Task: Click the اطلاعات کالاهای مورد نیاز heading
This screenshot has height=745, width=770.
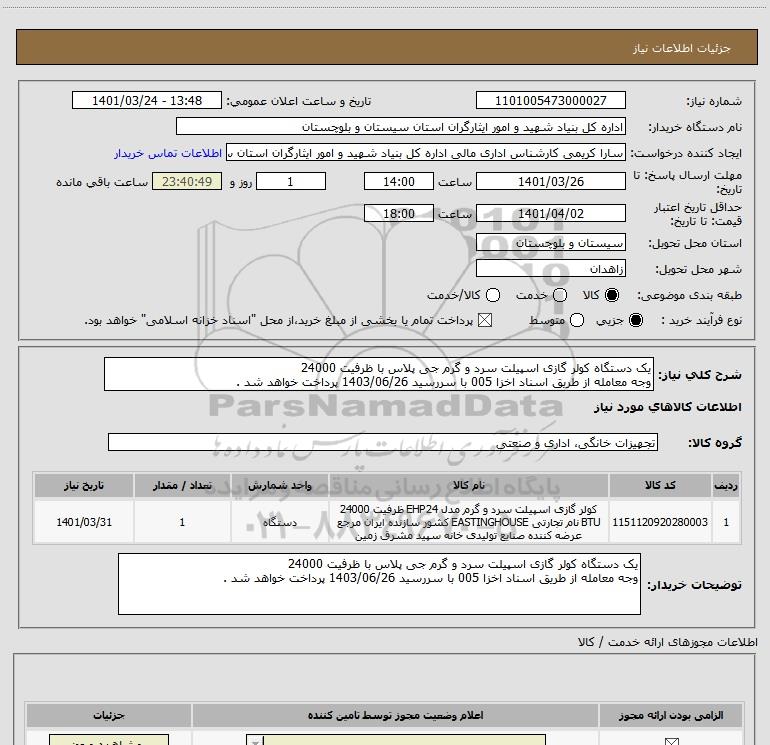Action: tap(668, 407)
